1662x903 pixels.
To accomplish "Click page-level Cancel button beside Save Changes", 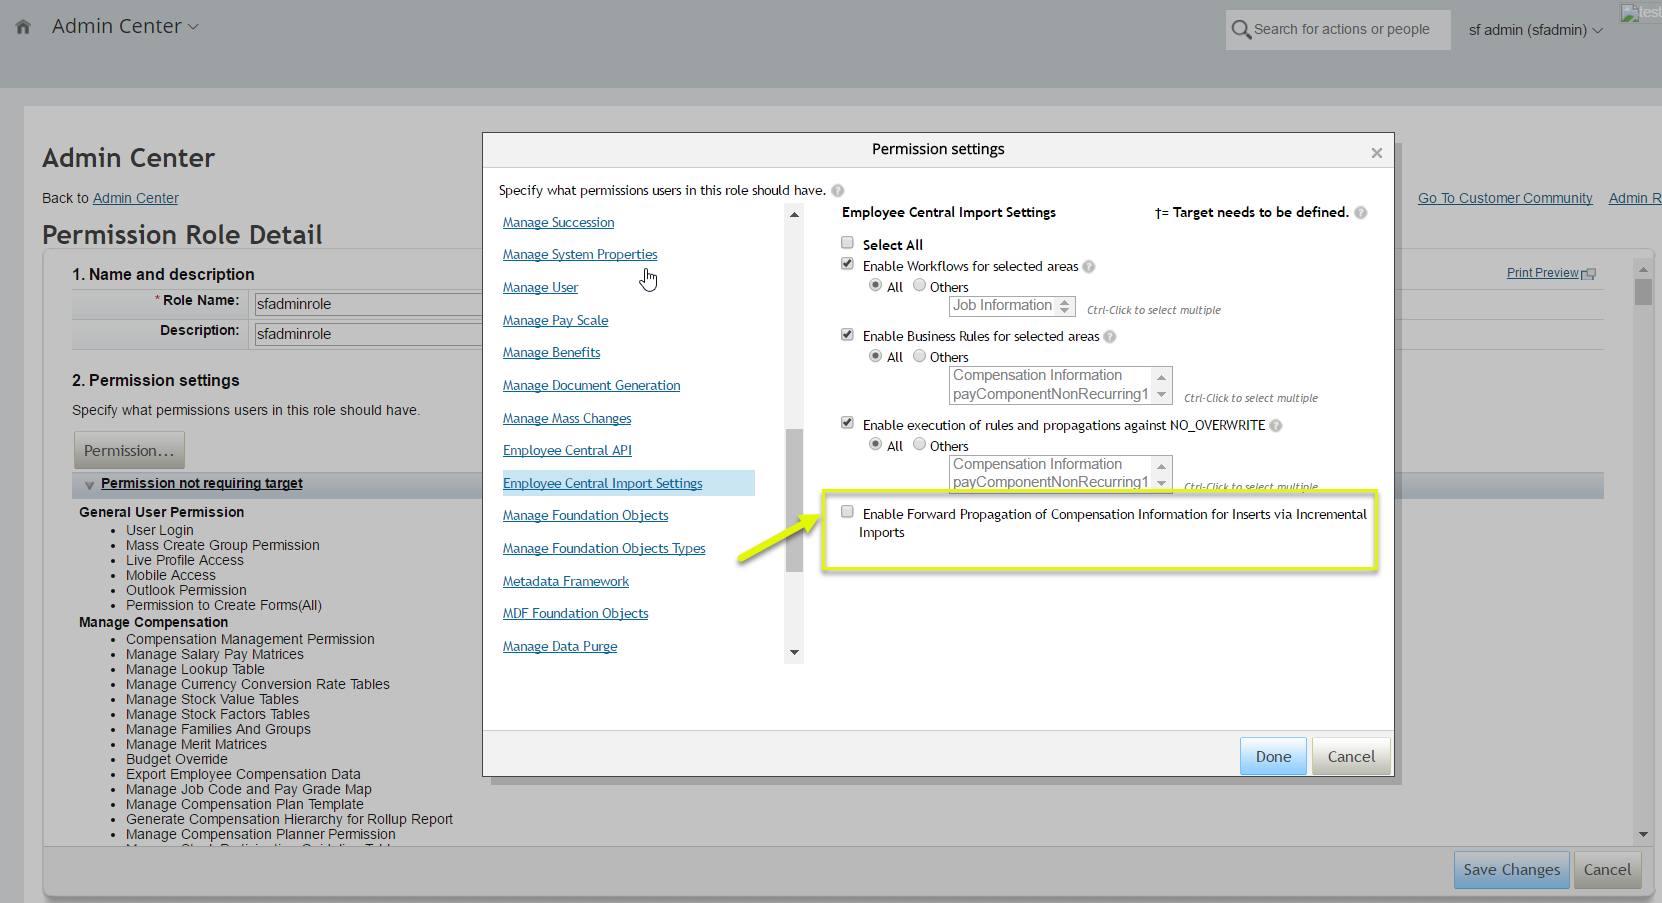I will click(x=1607, y=870).
